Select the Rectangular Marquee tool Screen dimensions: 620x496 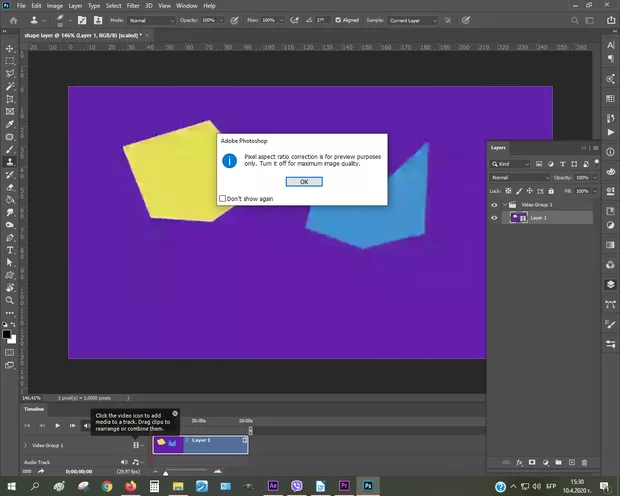(9, 61)
